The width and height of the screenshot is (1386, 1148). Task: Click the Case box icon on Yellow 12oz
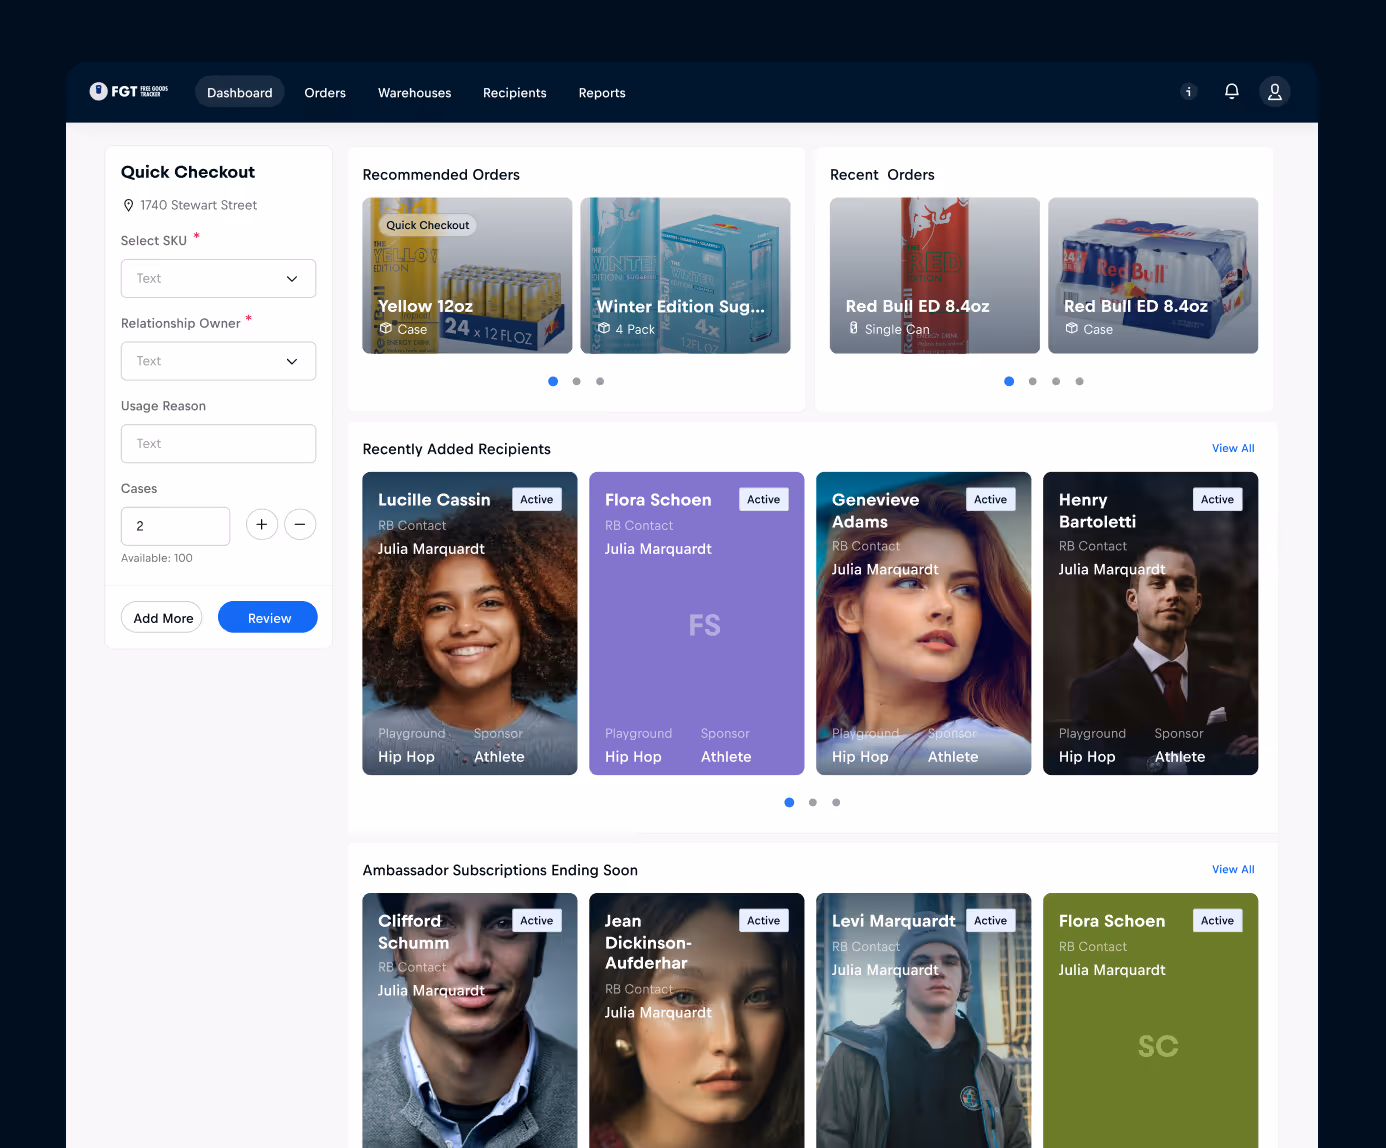coord(386,329)
